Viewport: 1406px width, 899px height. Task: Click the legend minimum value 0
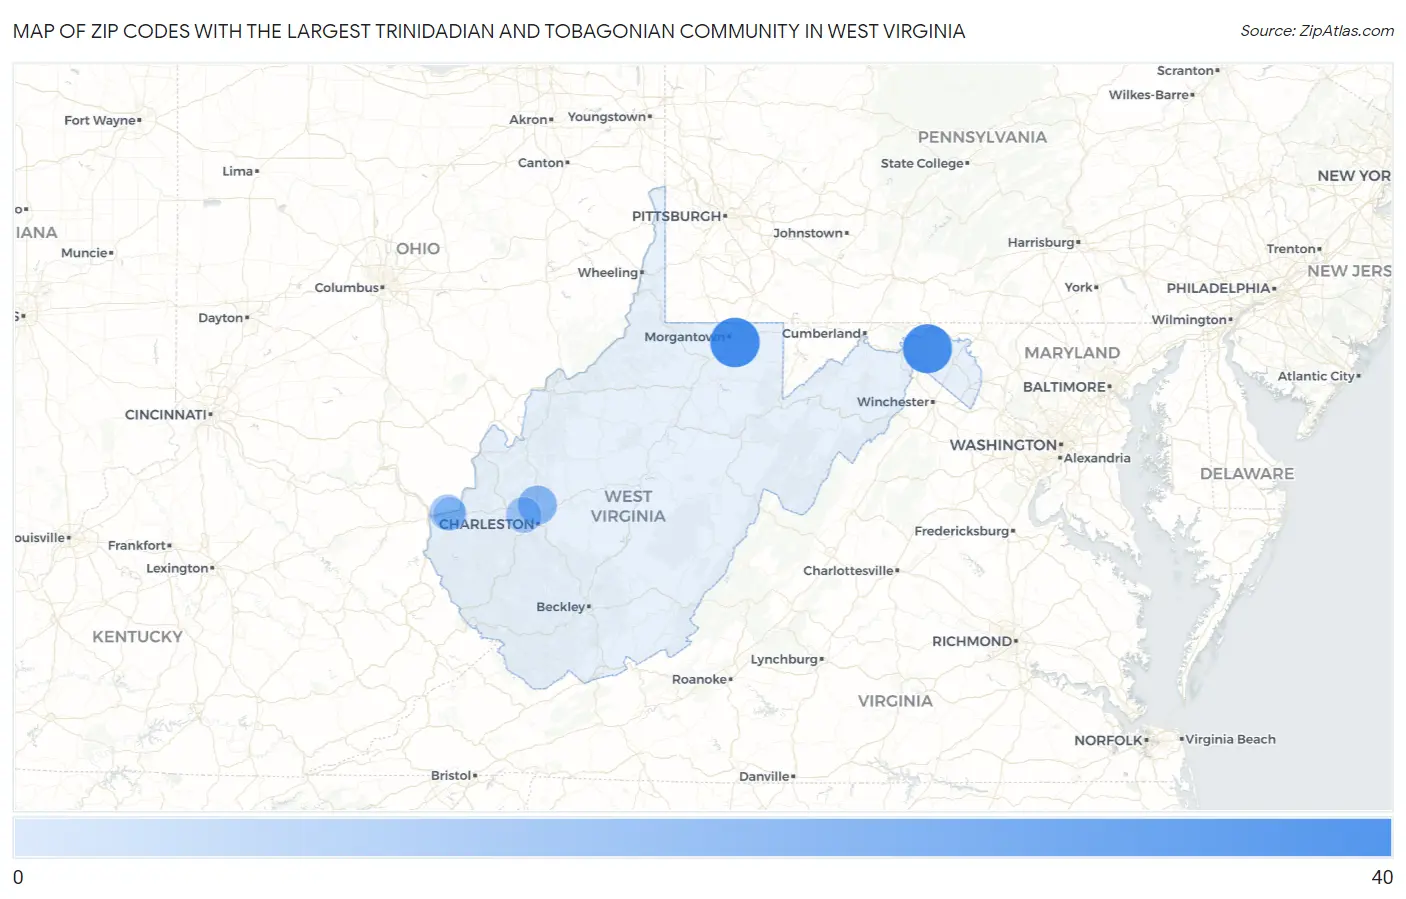tap(18, 878)
